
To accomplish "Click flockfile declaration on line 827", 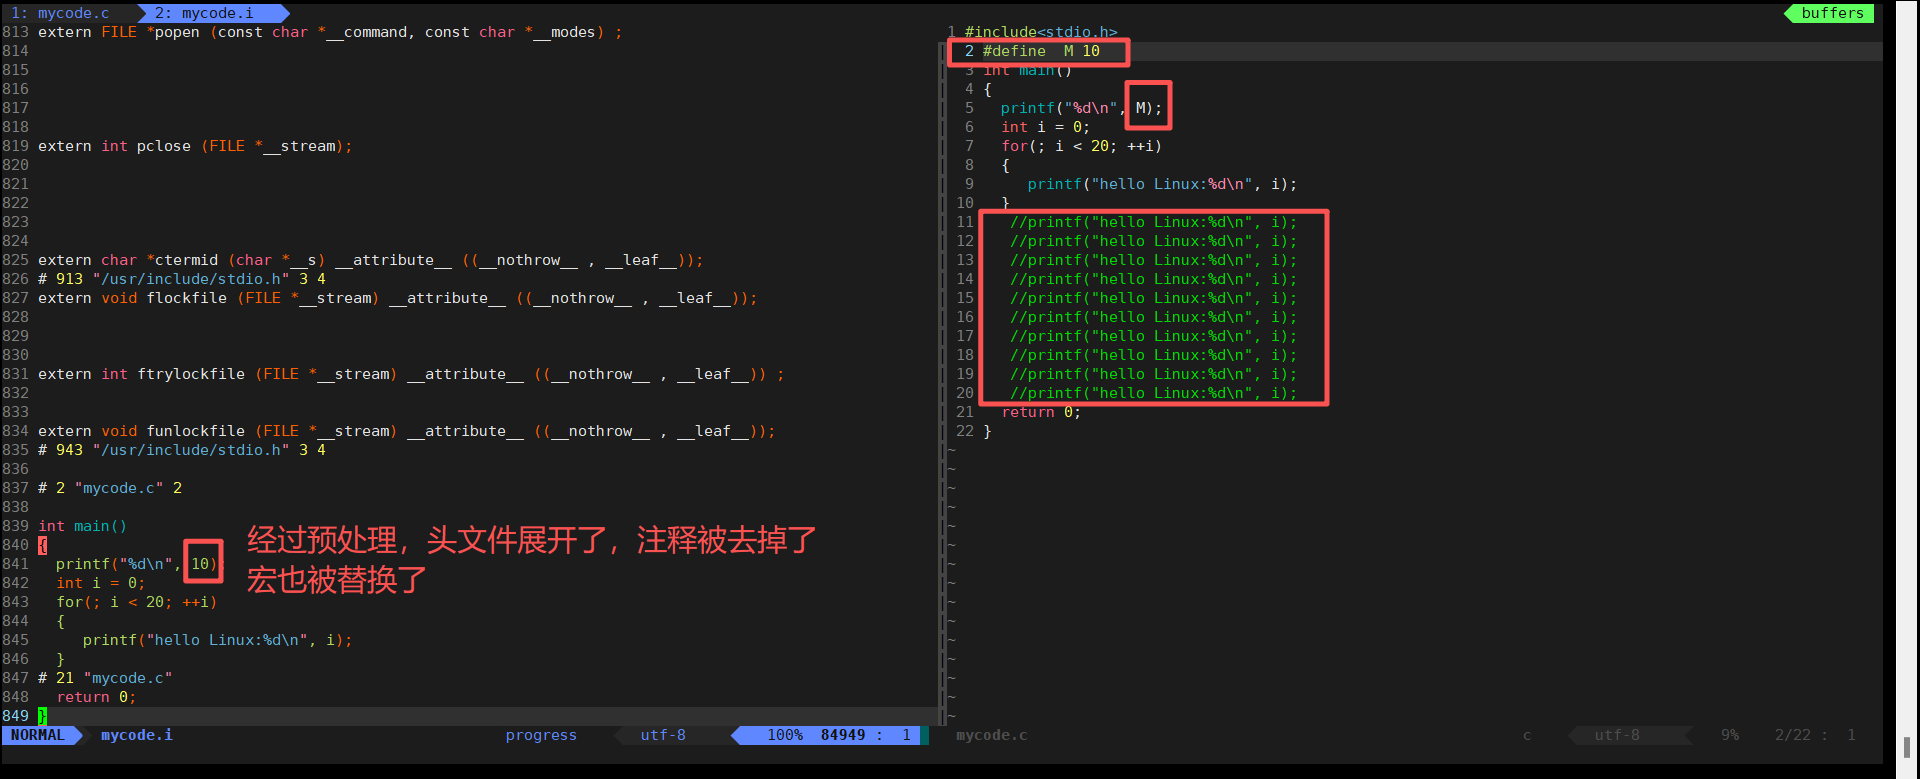I will click(398, 298).
